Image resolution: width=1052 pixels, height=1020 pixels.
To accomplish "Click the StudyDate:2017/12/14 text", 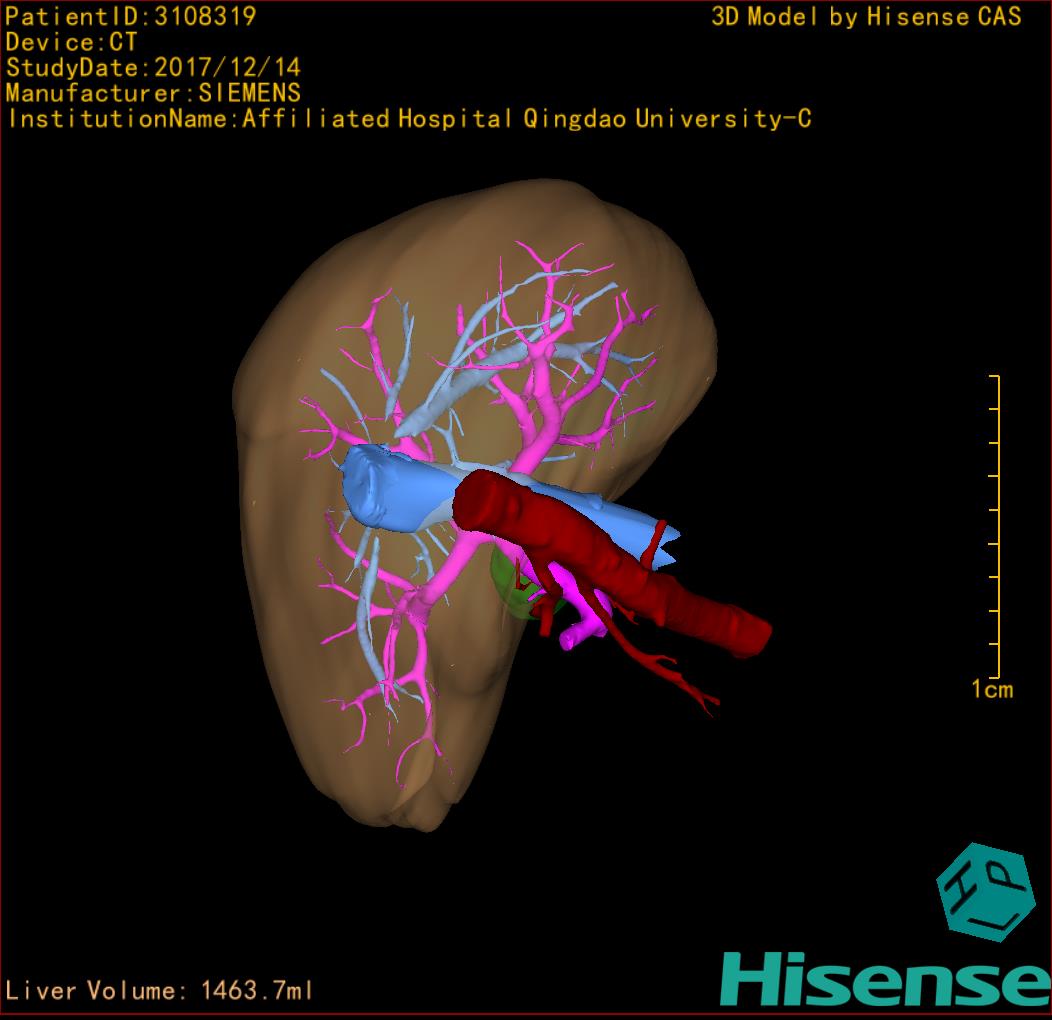I will point(153,68).
